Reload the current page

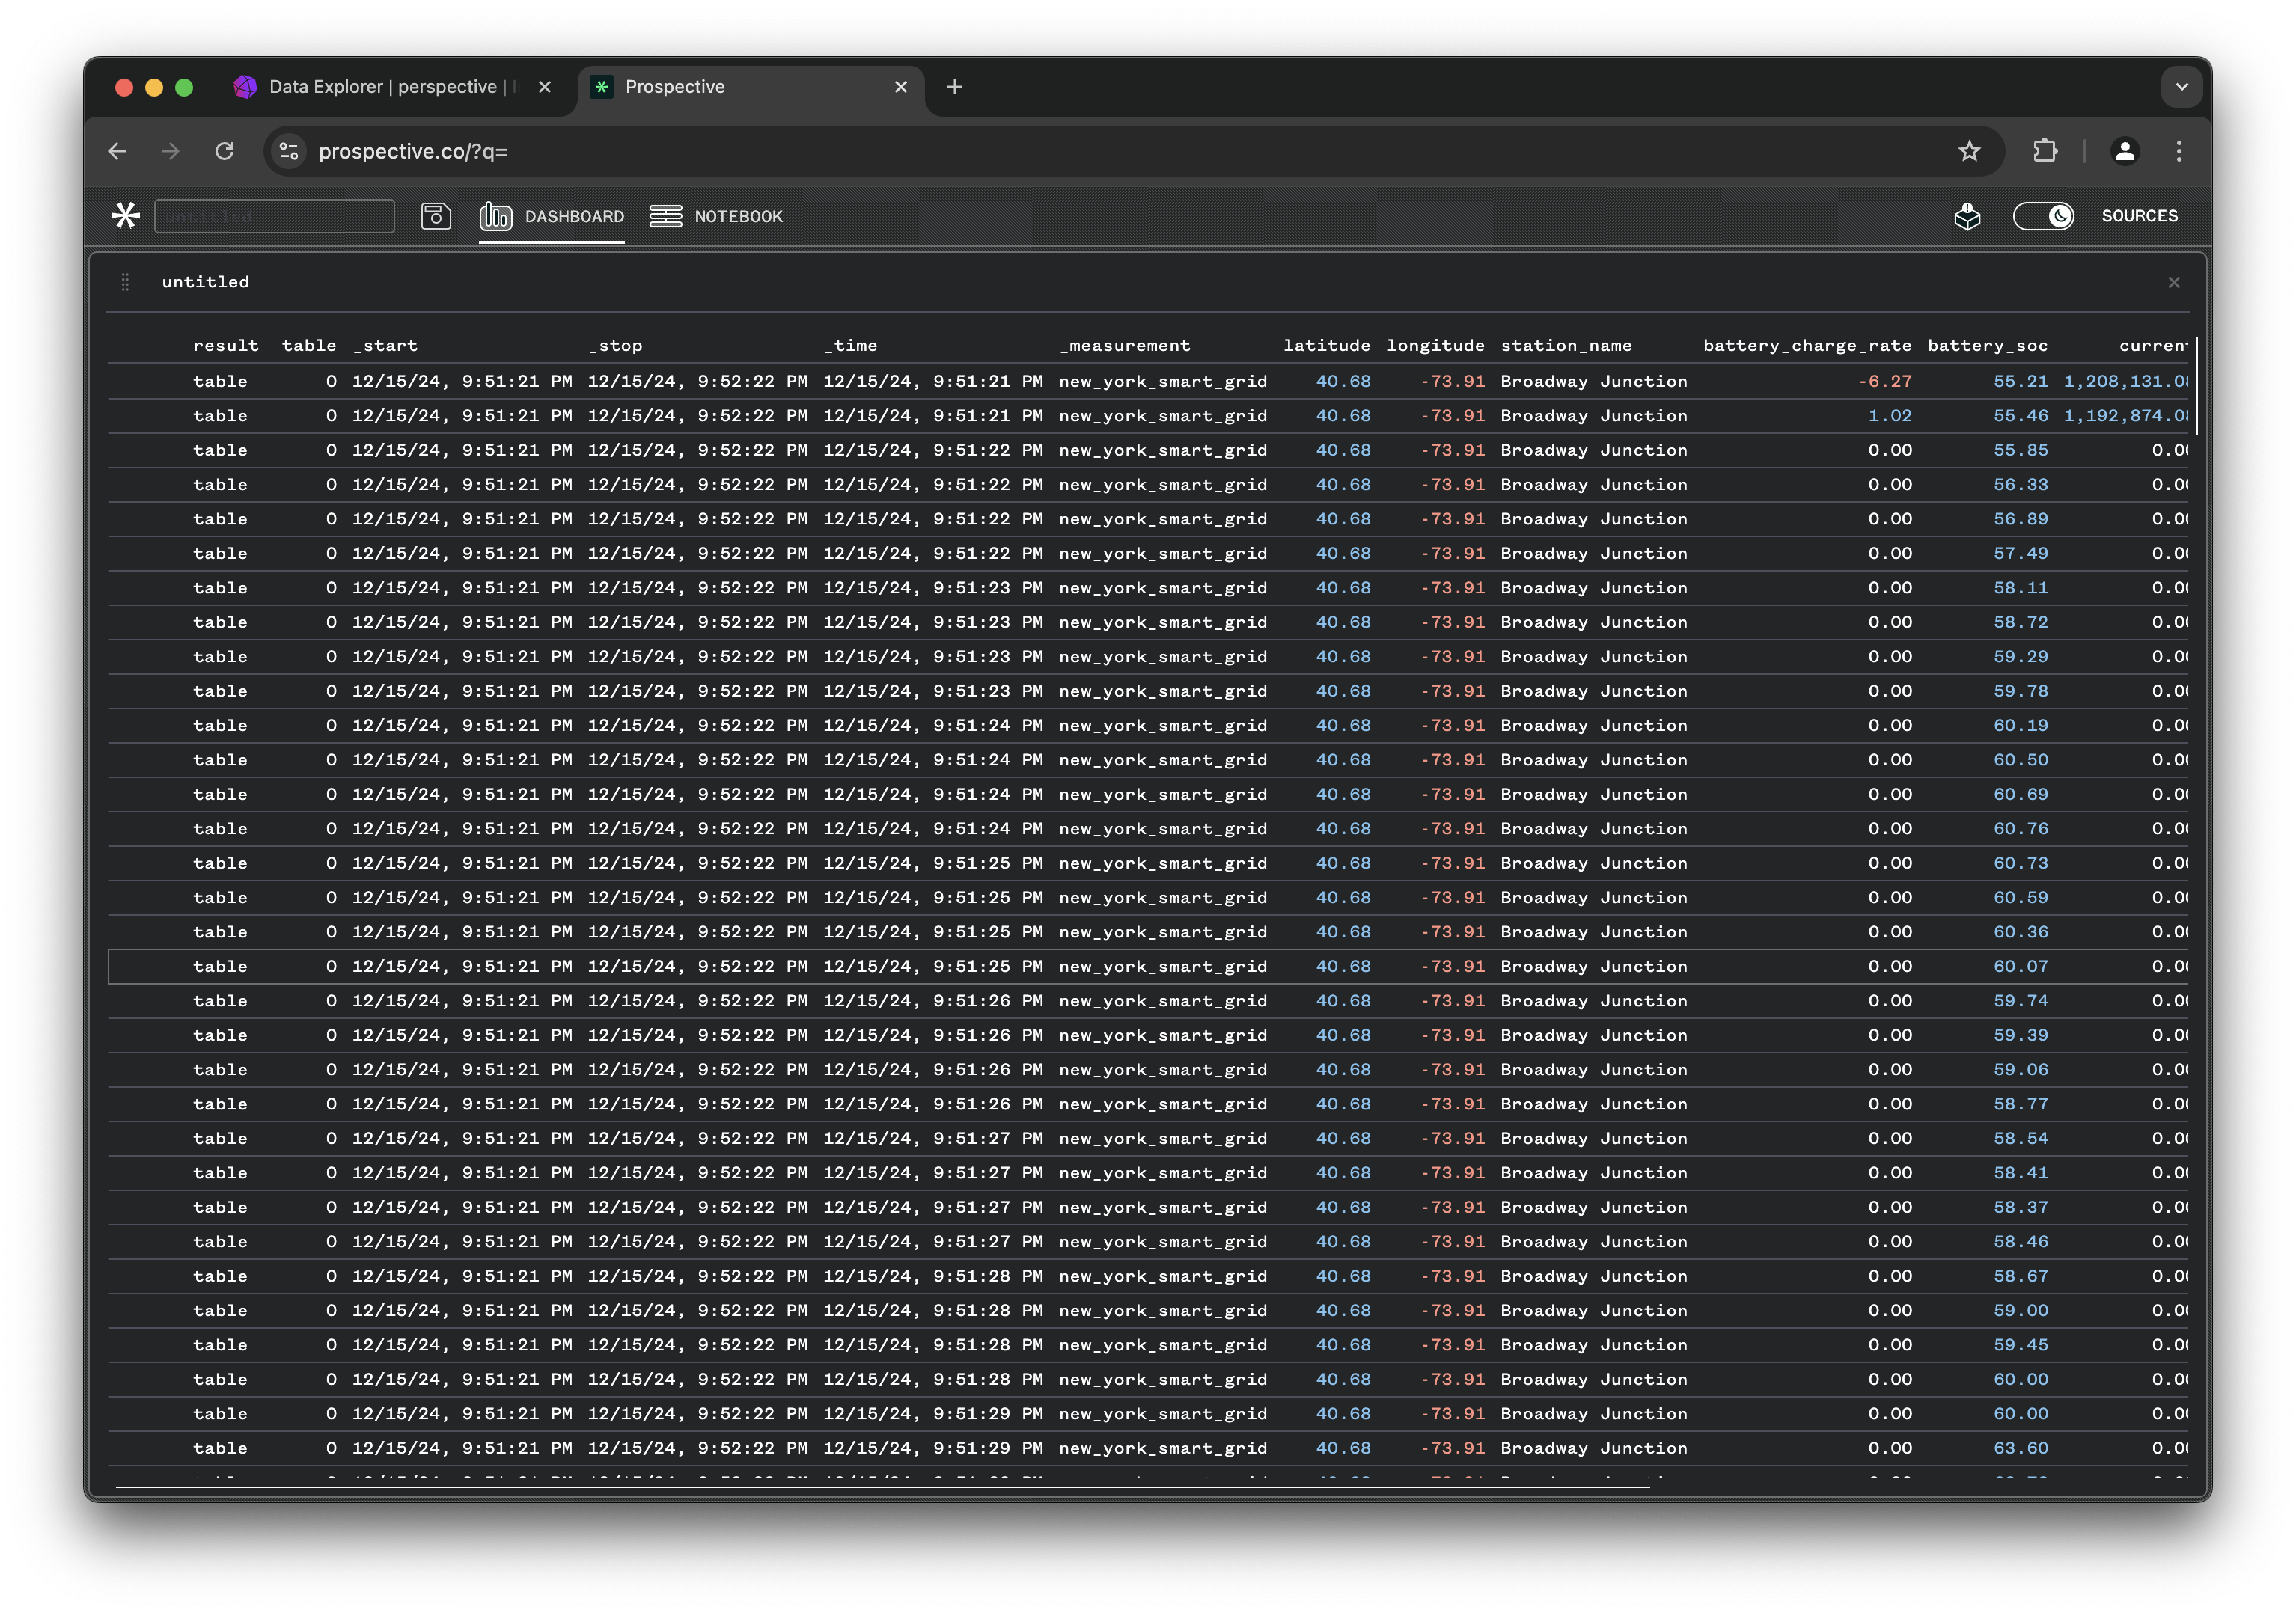[x=225, y=151]
